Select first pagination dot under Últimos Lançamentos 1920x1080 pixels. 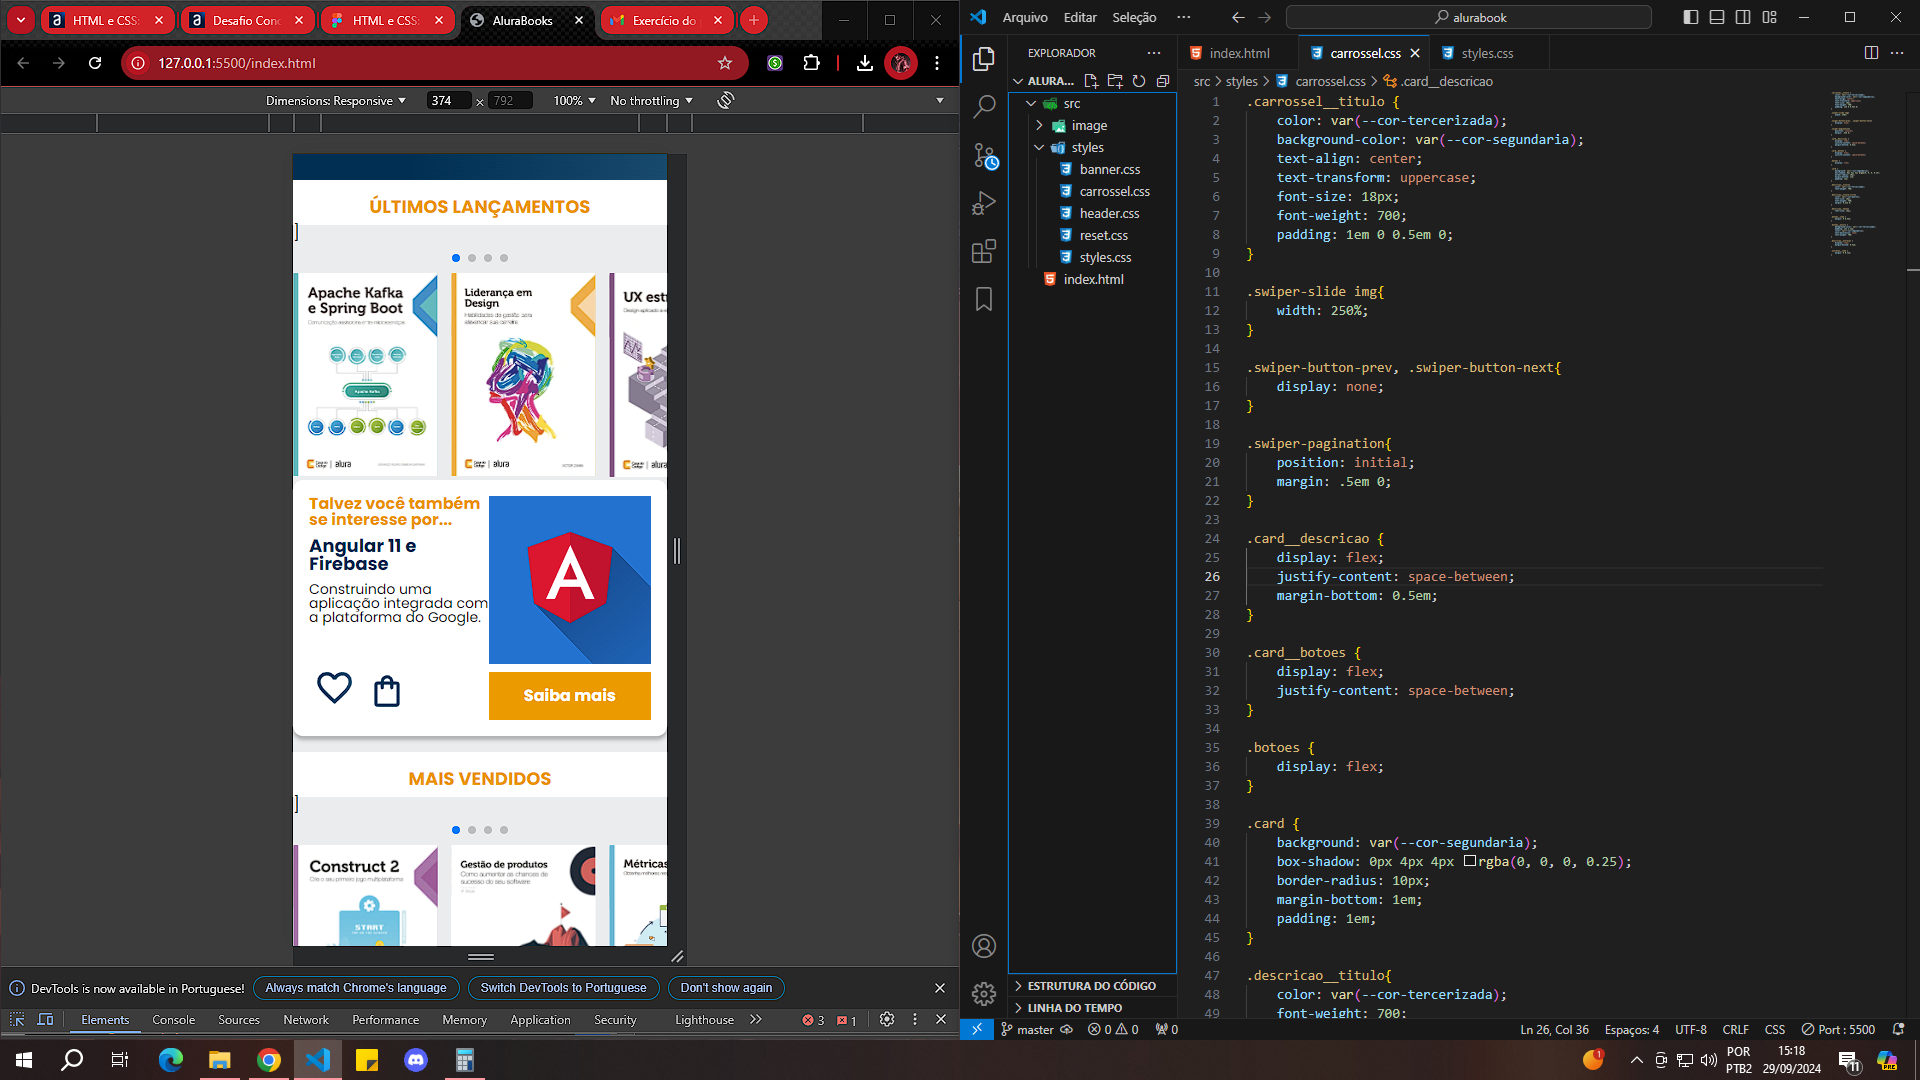coord(456,258)
